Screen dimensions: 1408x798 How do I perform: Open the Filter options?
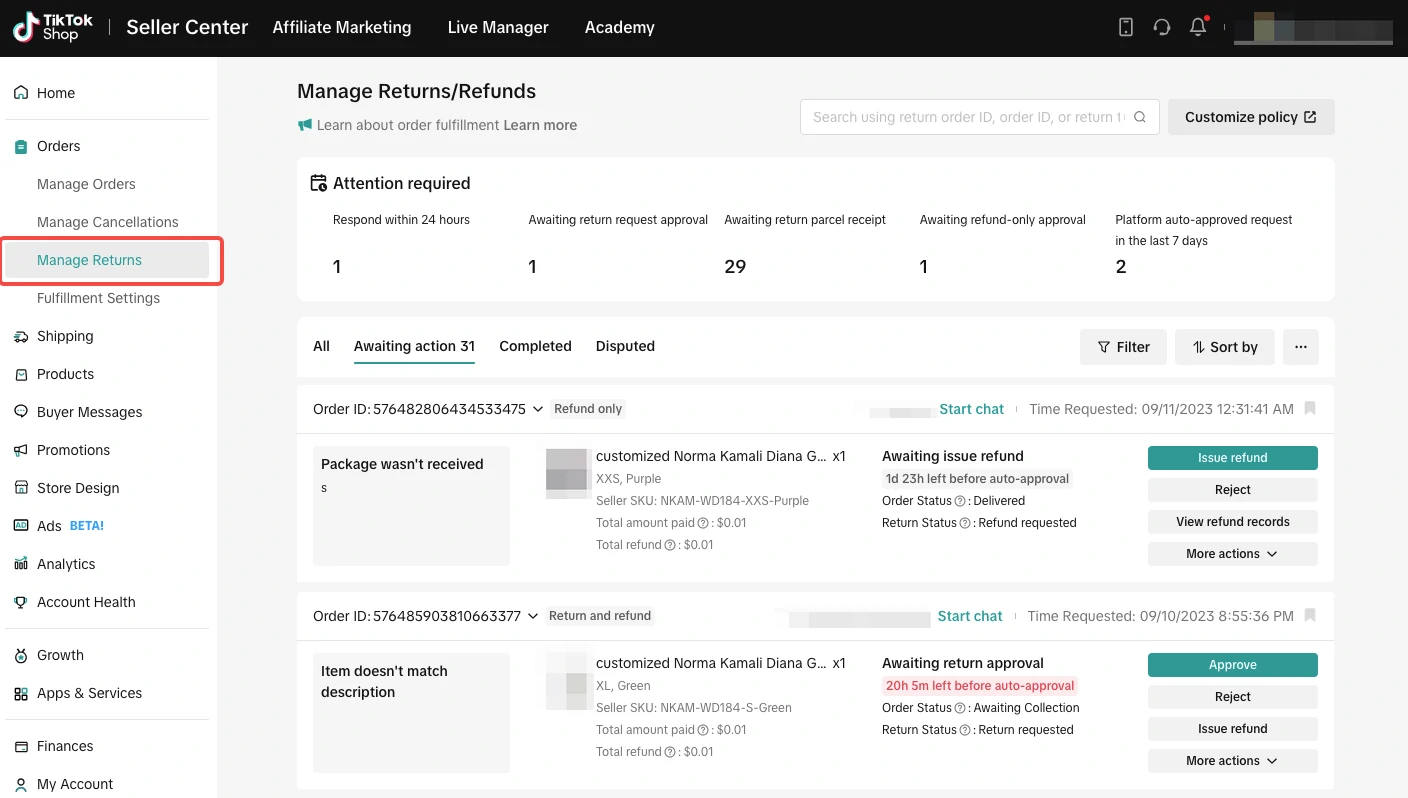coord(1122,347)
